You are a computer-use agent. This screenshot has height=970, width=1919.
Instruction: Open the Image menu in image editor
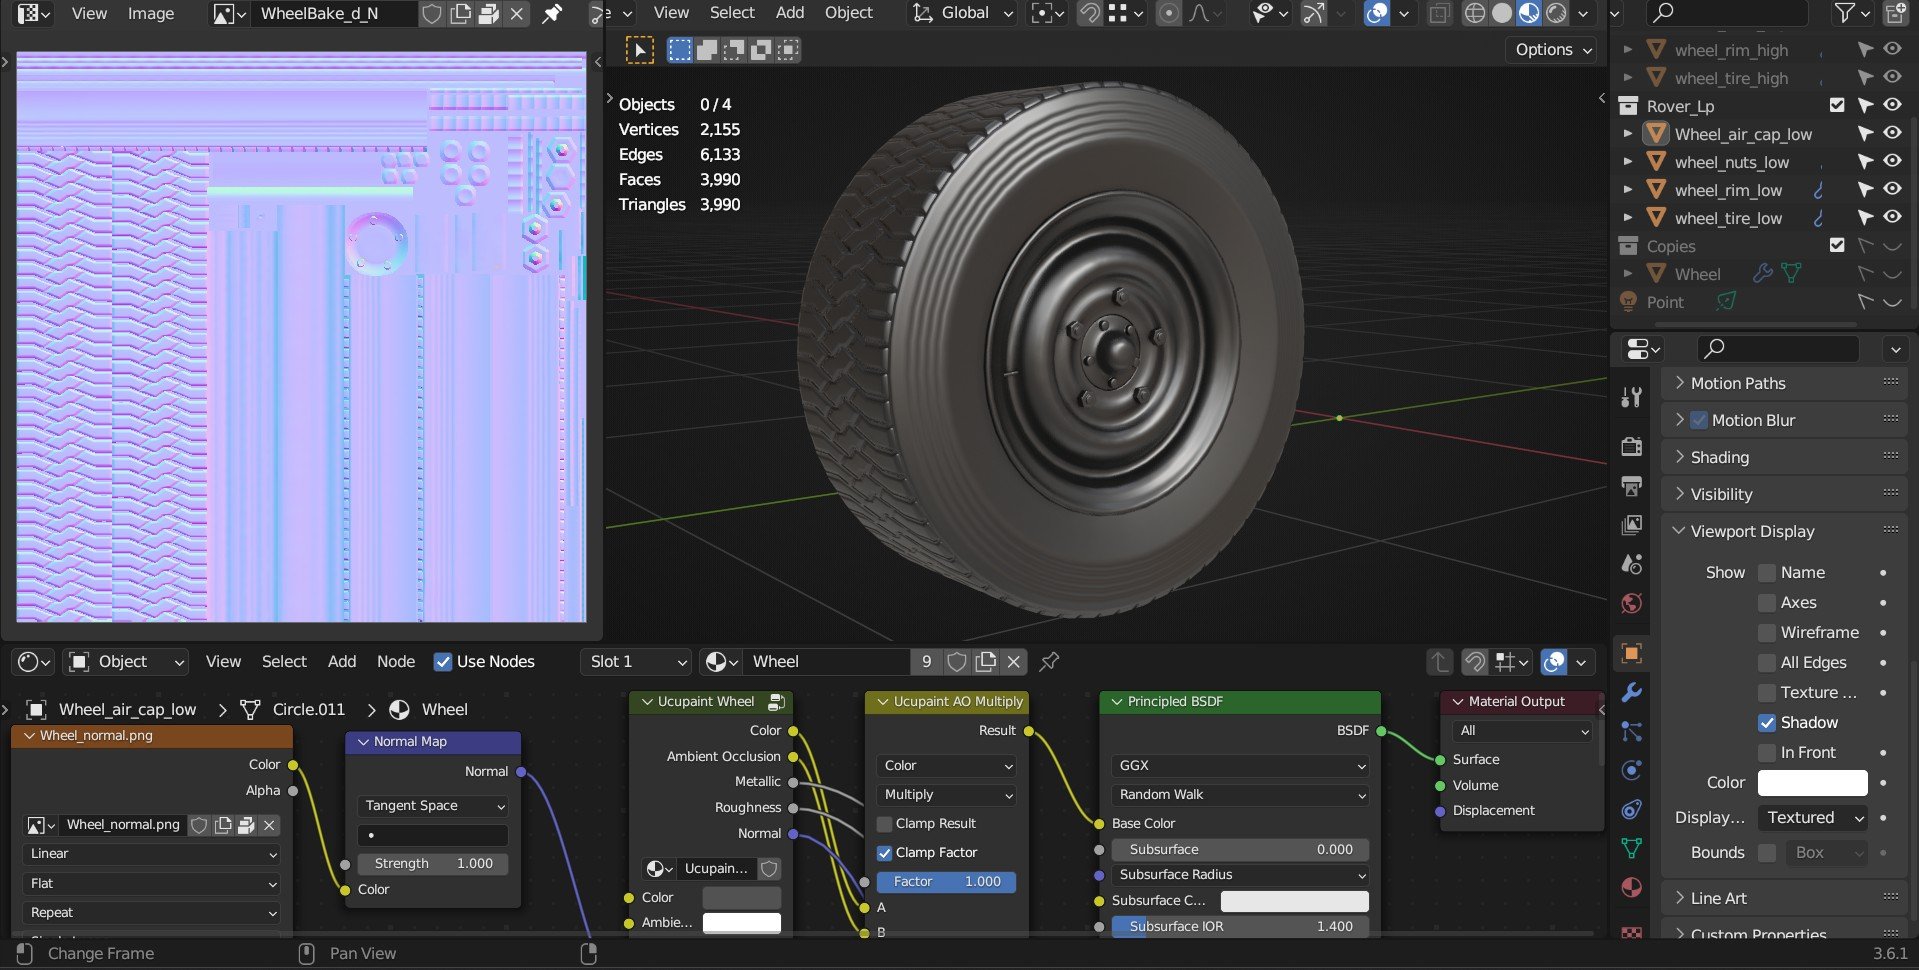150,14
